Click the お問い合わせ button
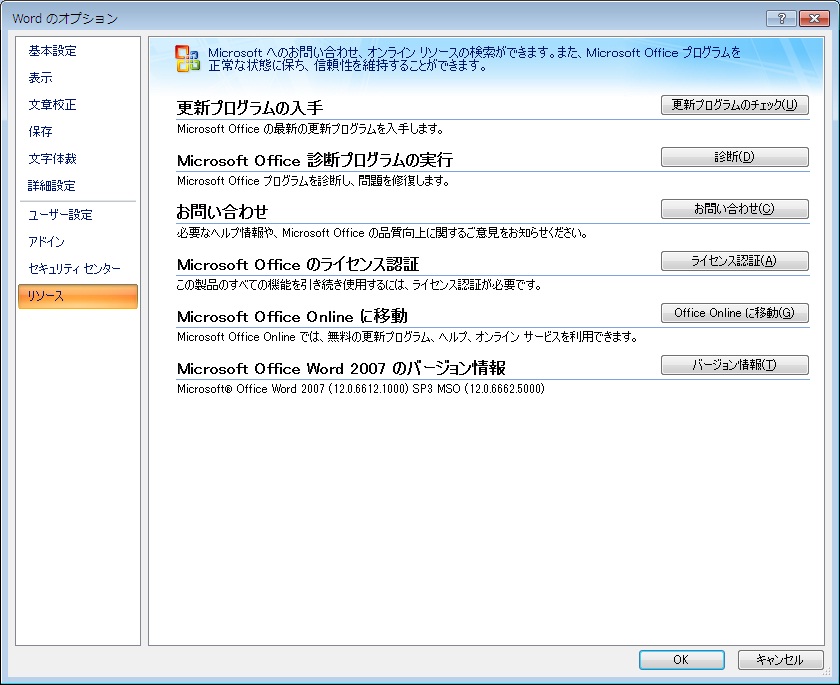840x685 pixels. [x=734, y=209]
